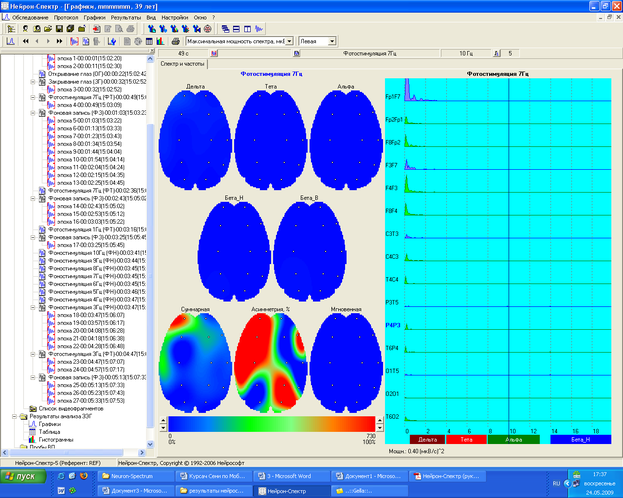Open the Обследование menu

point(30,17)
